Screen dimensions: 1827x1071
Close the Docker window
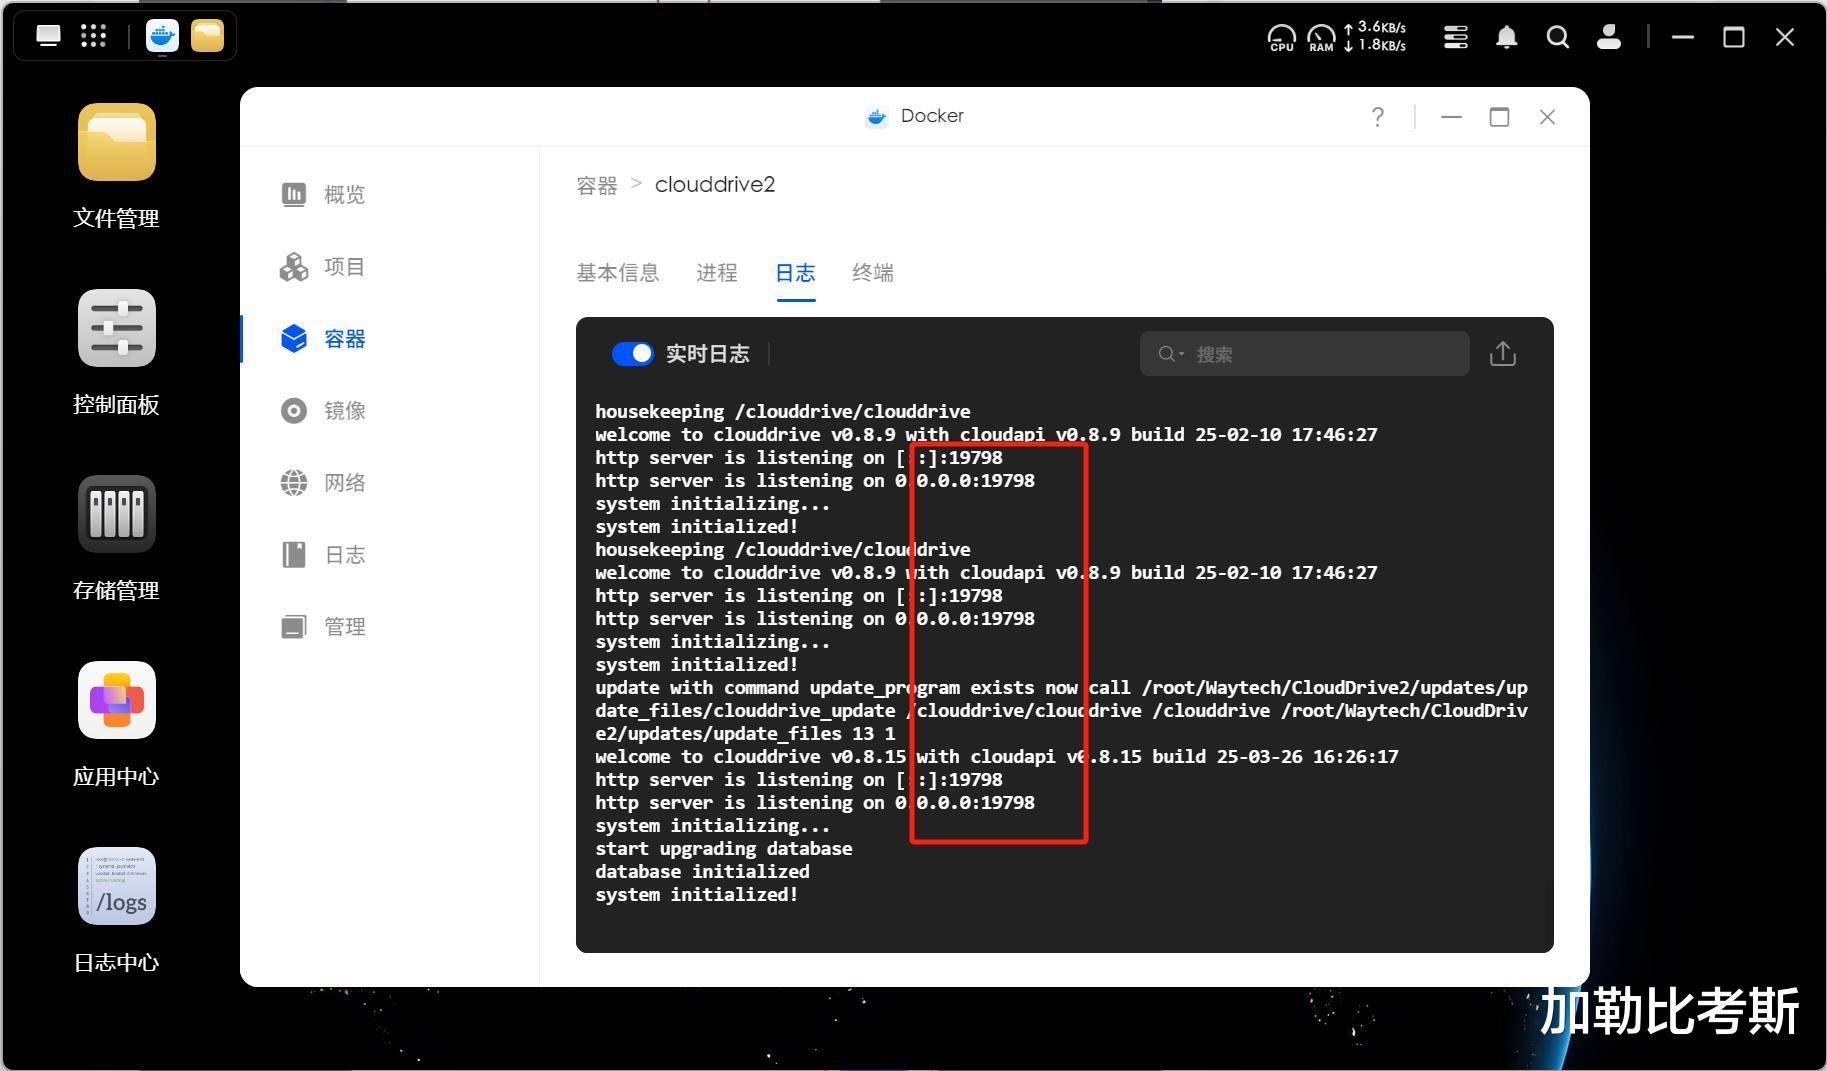(x=1547, y=117)
